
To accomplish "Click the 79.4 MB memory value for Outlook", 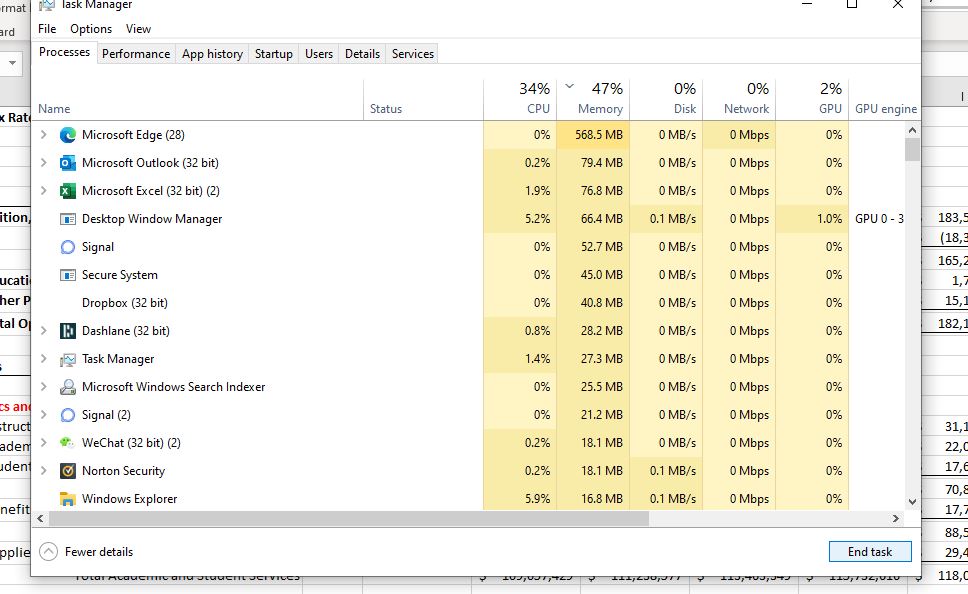I will click(601, 163).
